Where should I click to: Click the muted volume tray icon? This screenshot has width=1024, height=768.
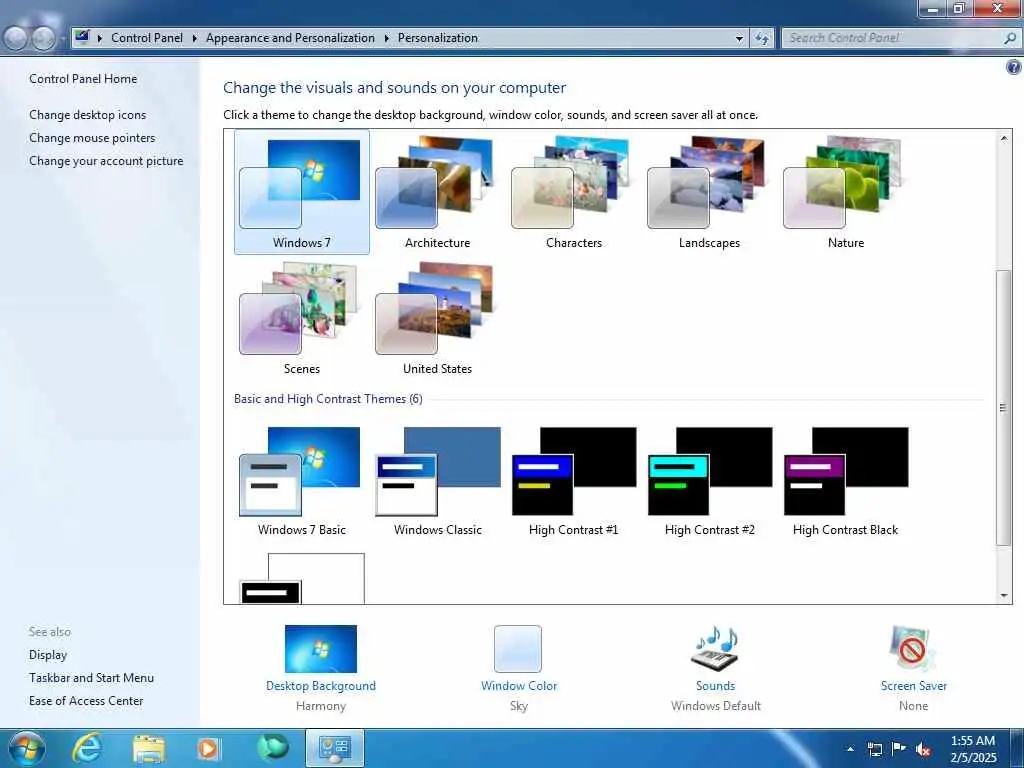[923, 749]
